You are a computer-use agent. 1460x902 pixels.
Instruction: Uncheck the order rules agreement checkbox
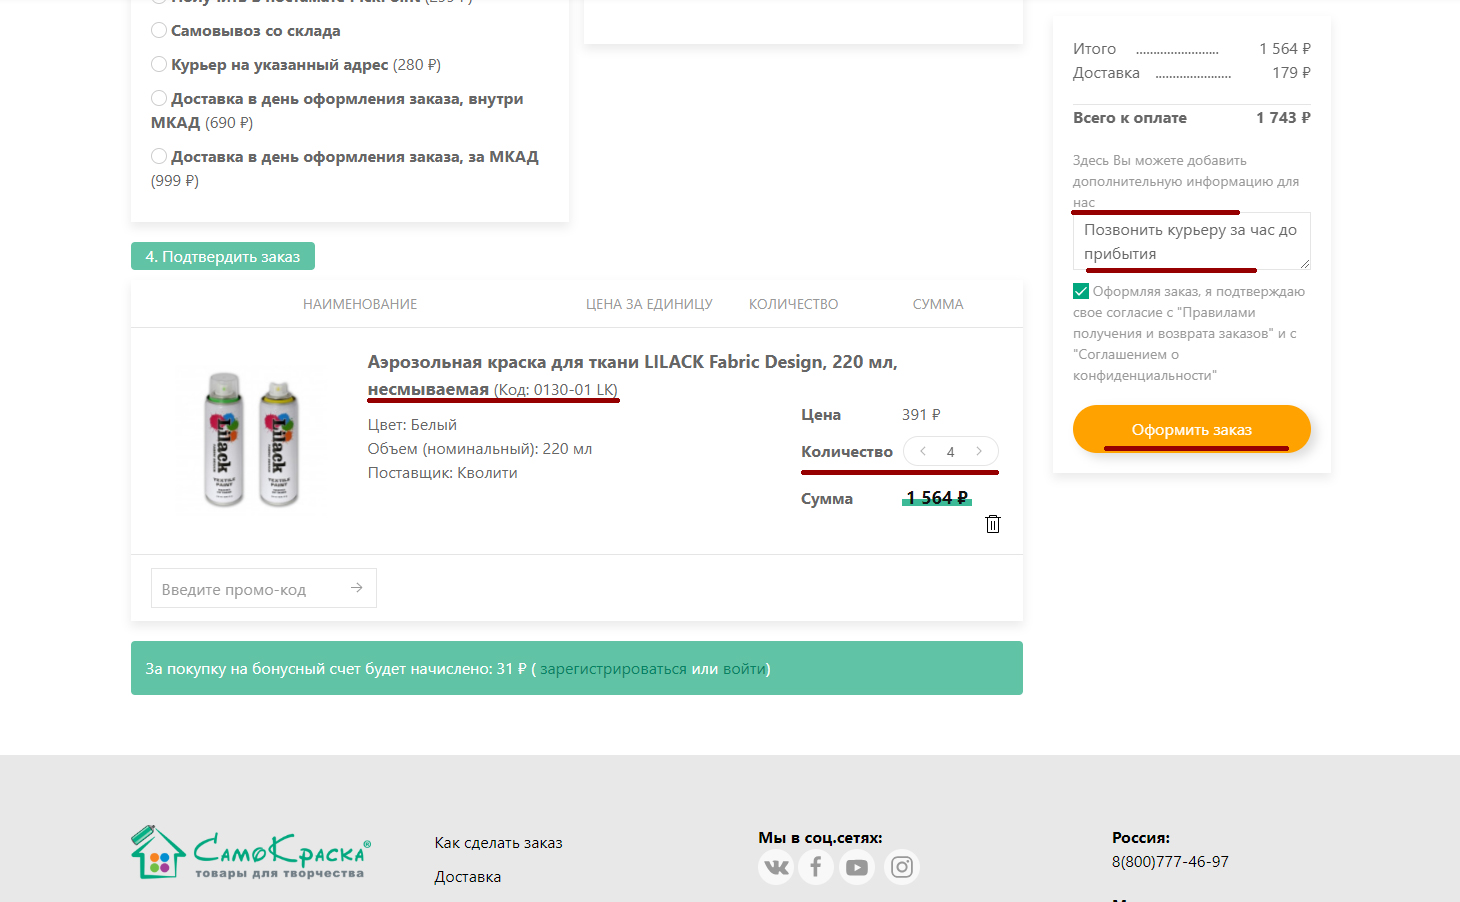(1081, 291)
